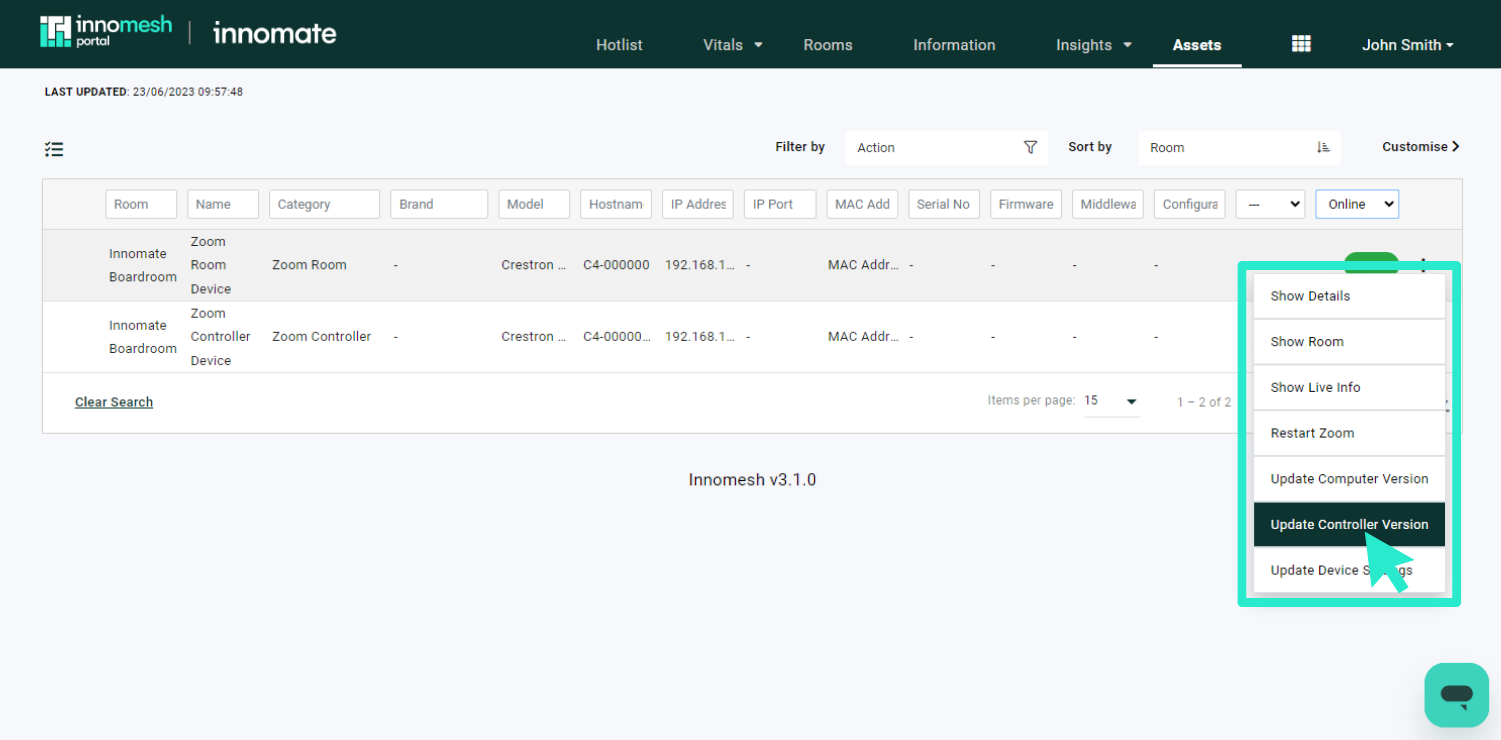Open the three-dot menu on Zoom Room Device row
This screenshot has width=1501, height=740.
tap(1423, 265)
